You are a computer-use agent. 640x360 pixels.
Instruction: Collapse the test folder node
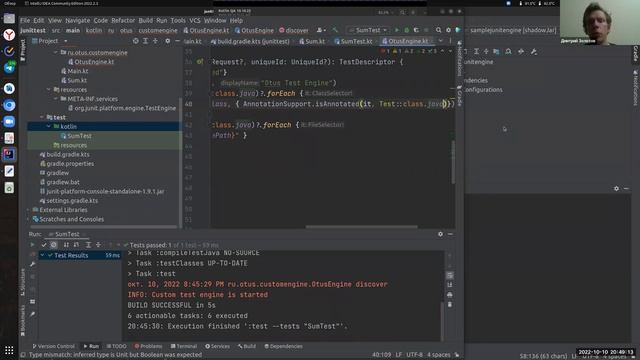[42, 117]
